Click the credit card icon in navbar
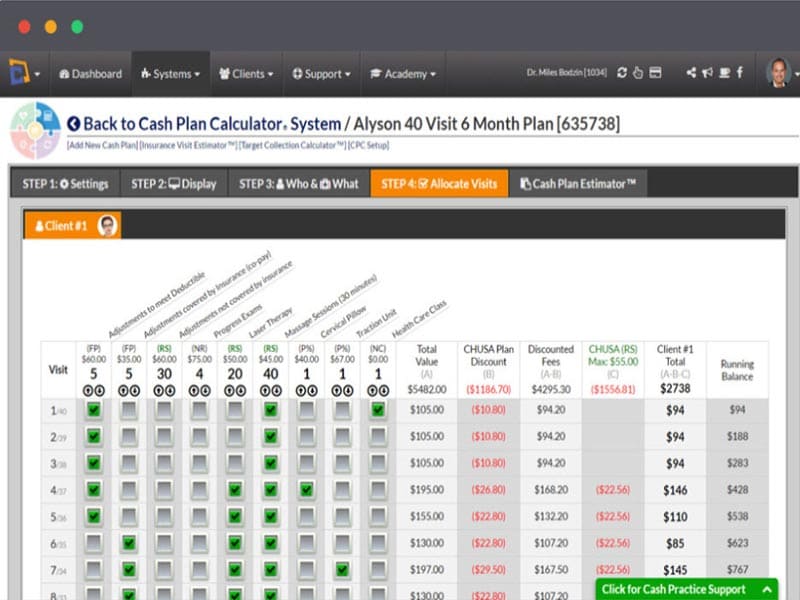The image size is (800, 600). [x=655, y=73]
